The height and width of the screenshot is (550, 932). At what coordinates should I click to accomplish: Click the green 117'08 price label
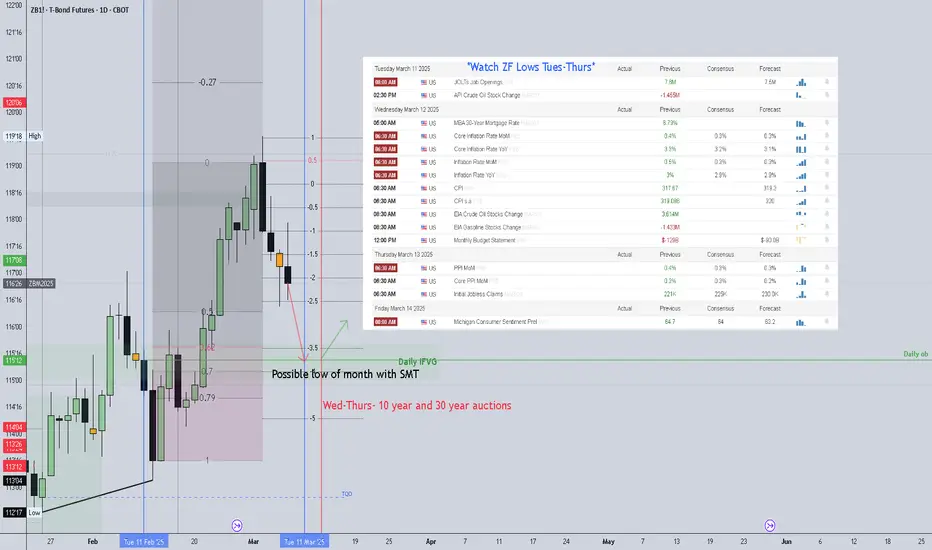point(14,260)
